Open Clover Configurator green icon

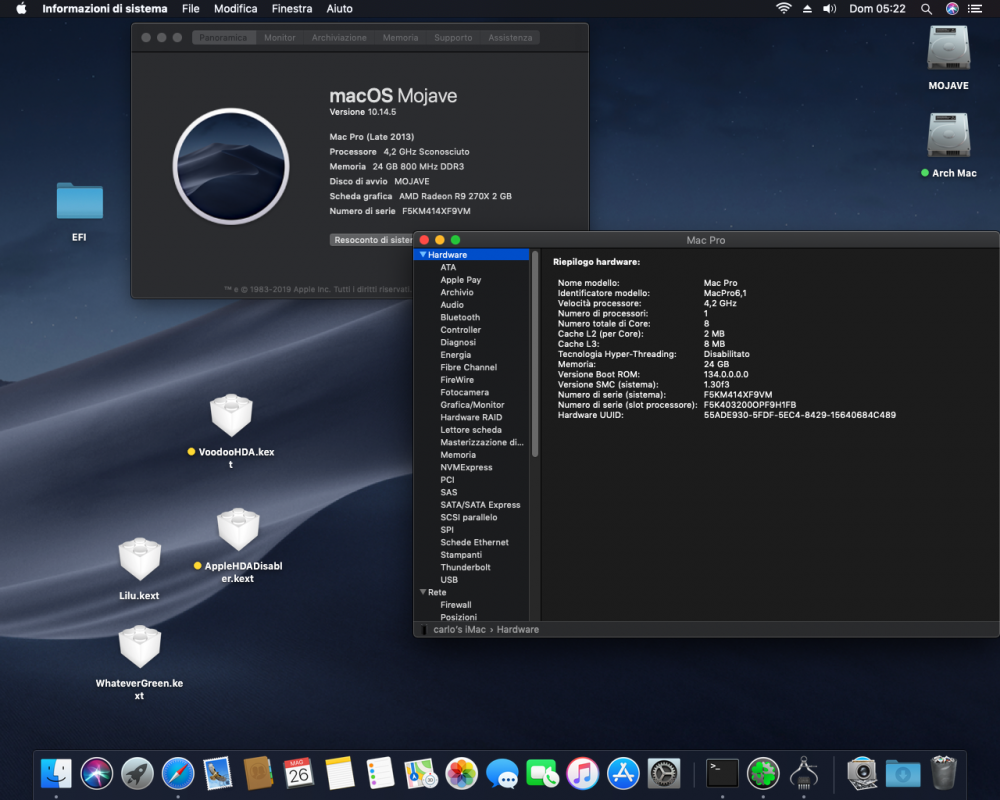[763, 773]
